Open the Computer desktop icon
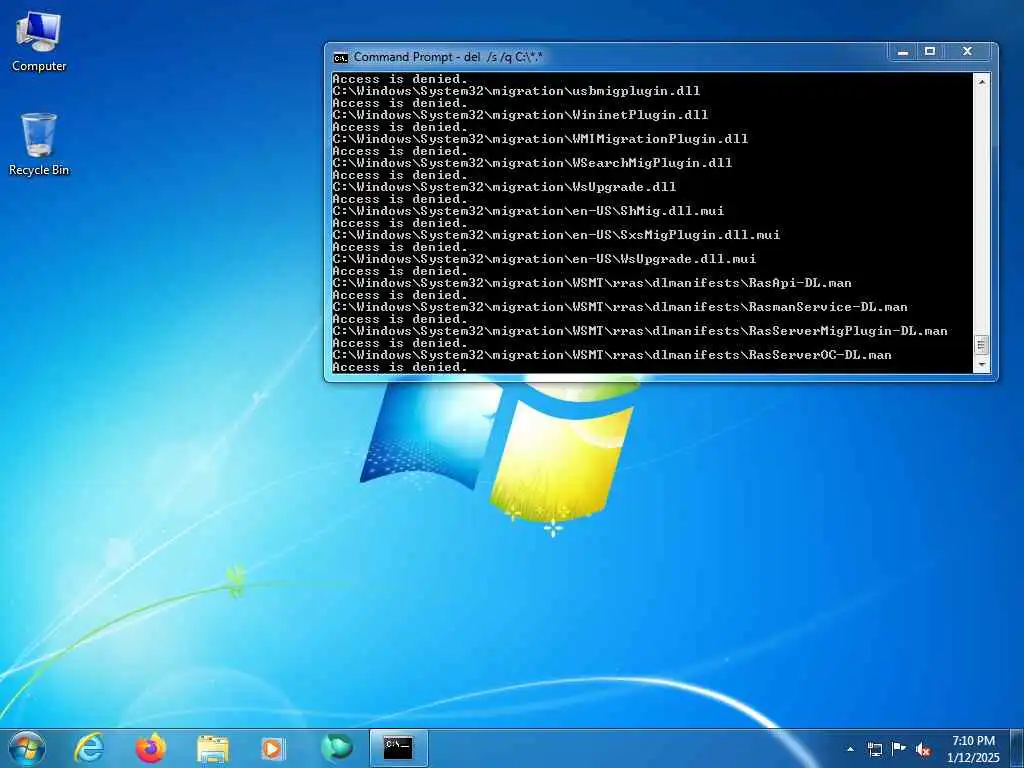 [39, 42]
